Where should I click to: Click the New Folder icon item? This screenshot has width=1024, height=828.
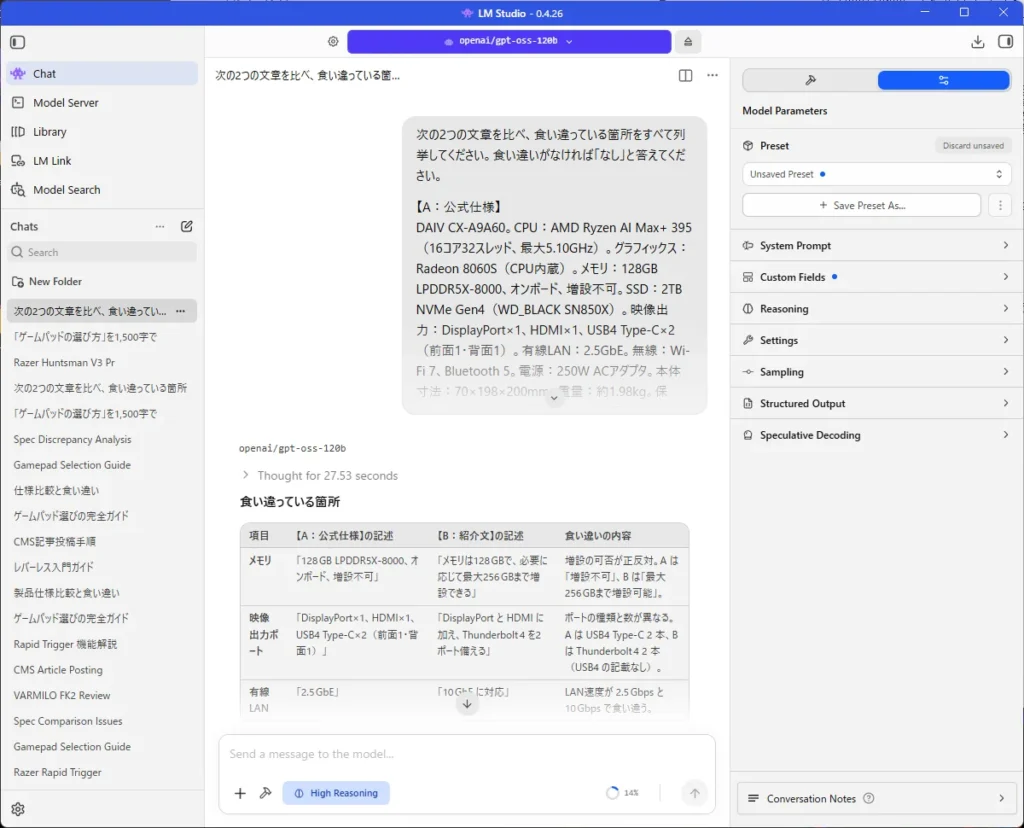pos(46,281)
